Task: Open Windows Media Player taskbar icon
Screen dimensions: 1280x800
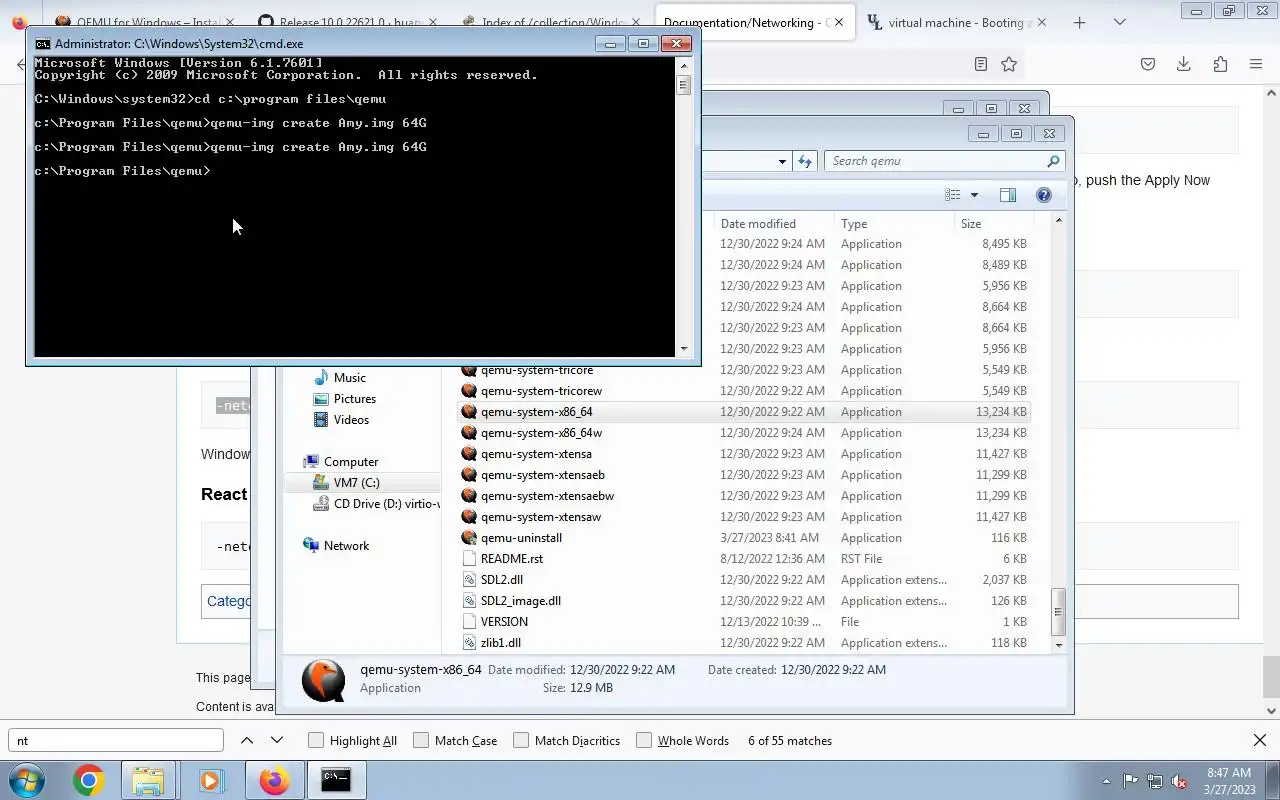Action: 210,780
